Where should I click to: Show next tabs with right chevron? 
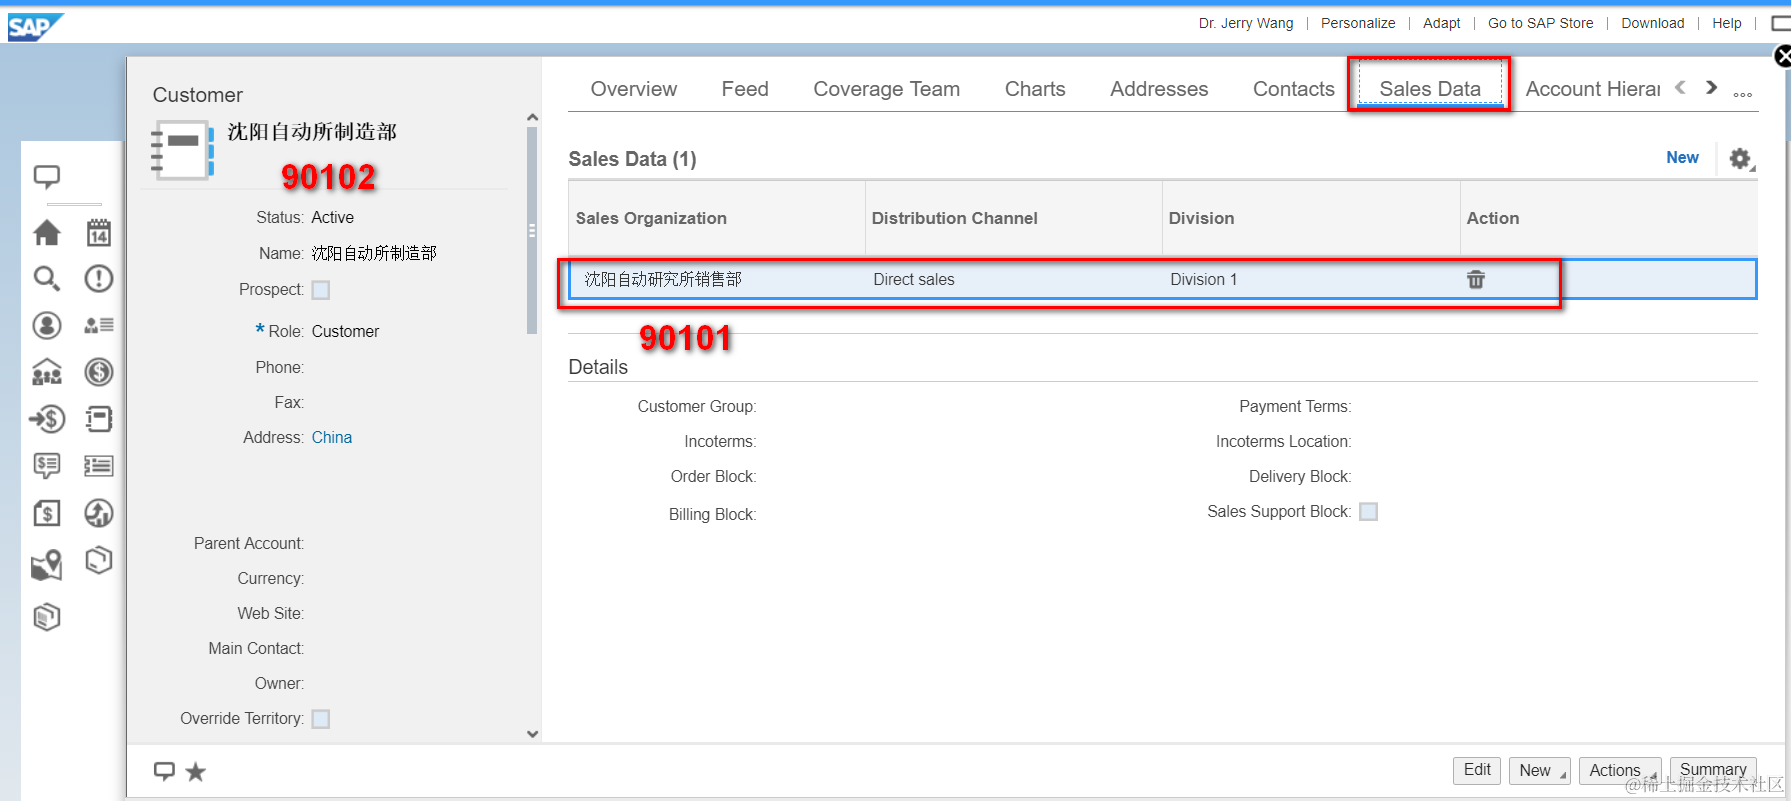(1712, 88)
